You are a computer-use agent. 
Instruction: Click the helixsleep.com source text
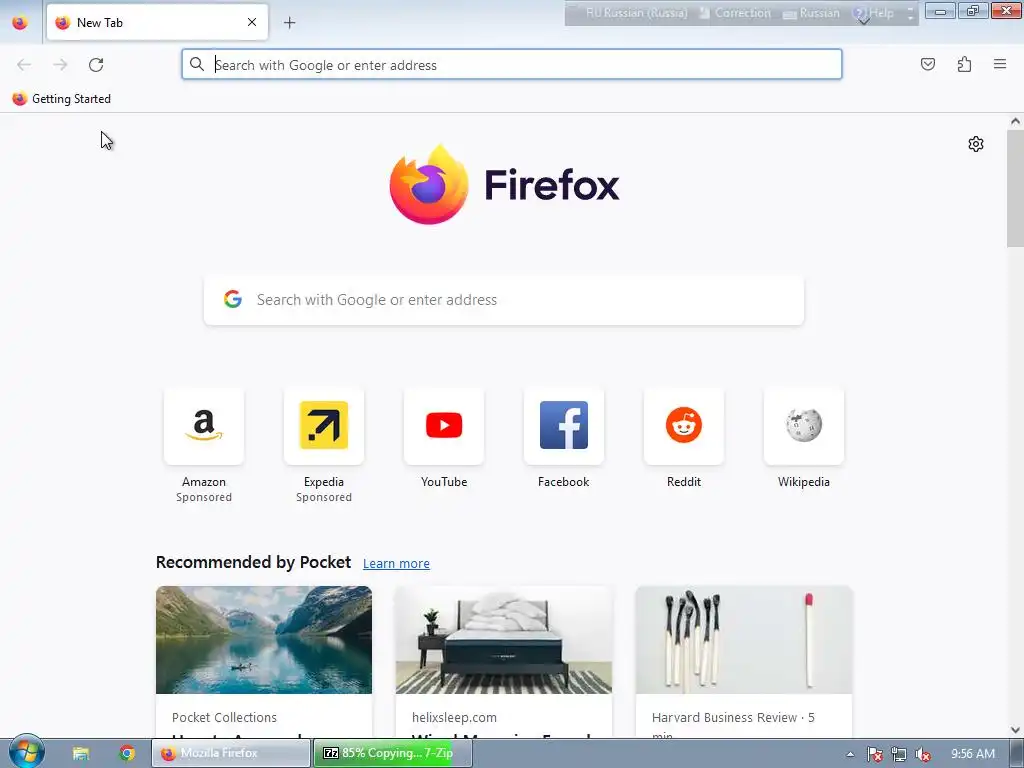[x=454, y=717]
